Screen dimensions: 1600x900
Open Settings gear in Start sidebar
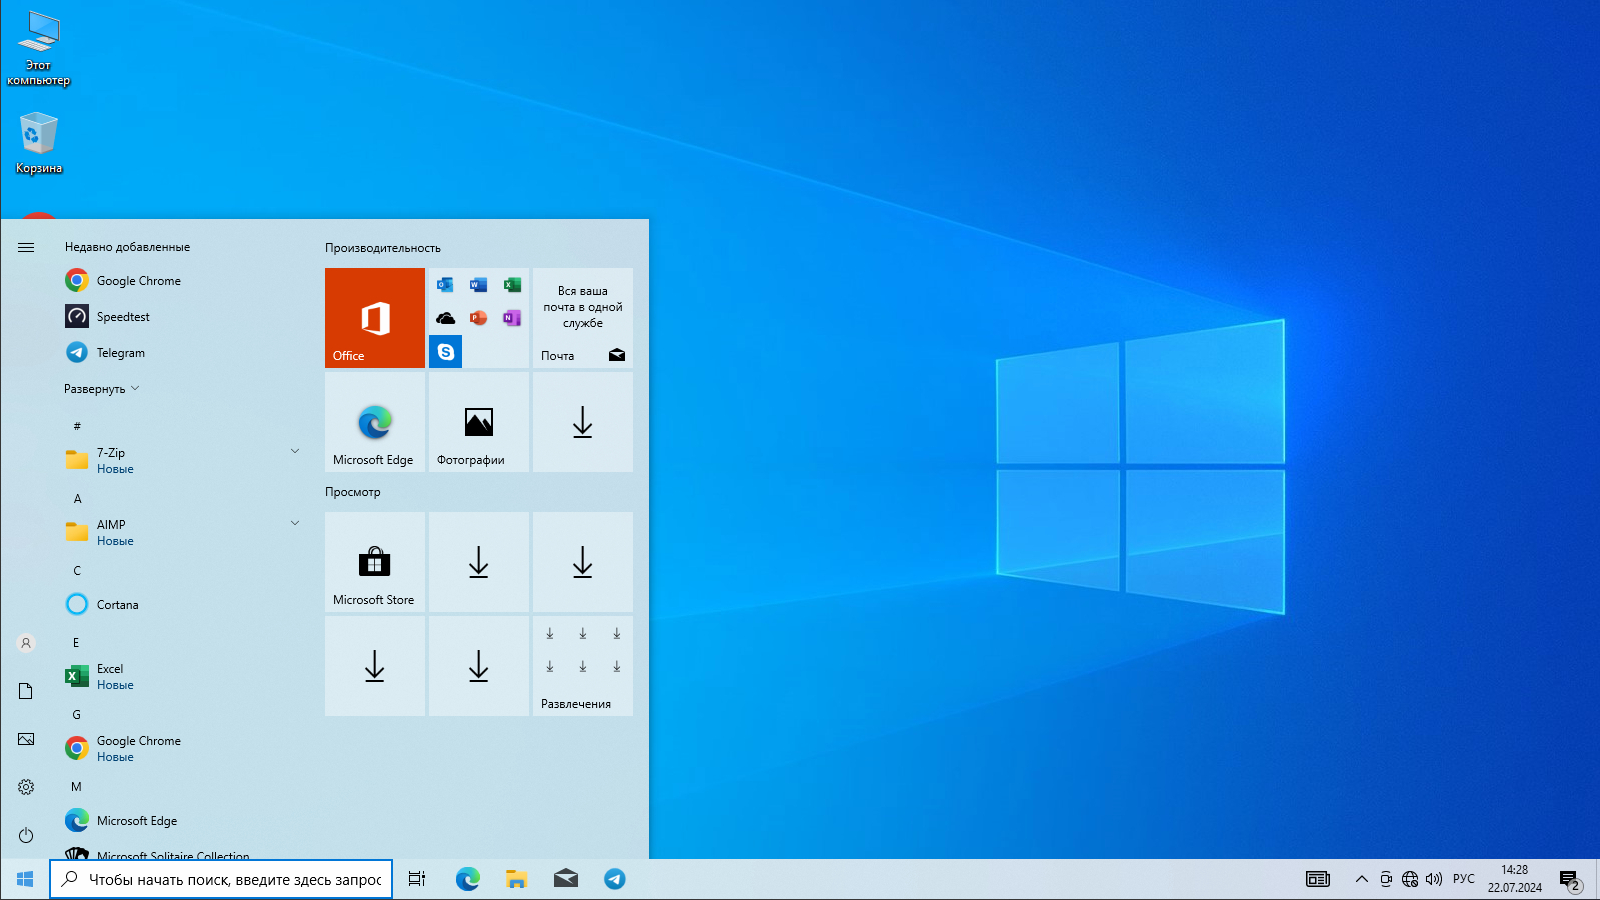pyautogui.click(x=26, y=787)
